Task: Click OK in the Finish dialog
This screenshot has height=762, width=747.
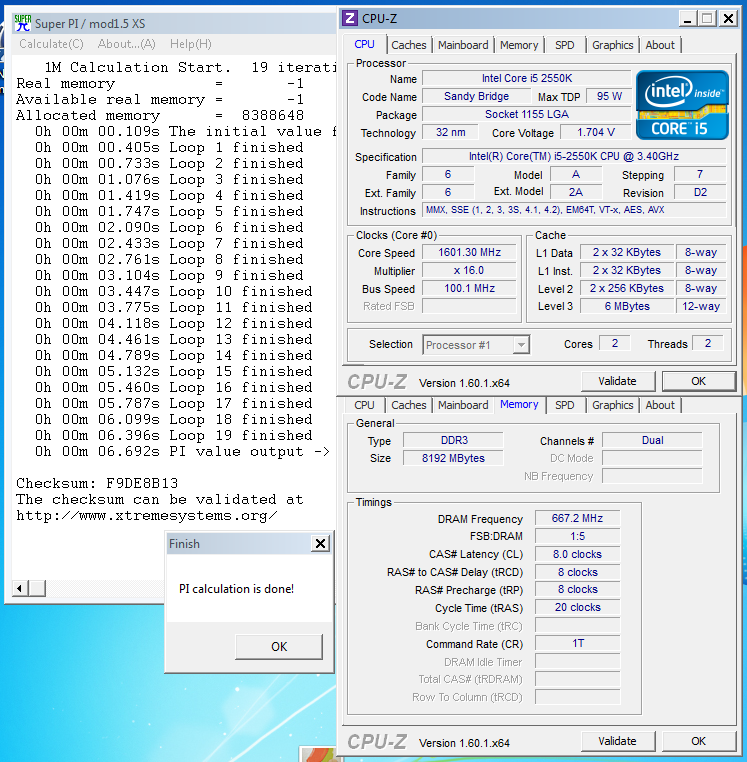Action: pyautogui.click(x=279, y=647)
